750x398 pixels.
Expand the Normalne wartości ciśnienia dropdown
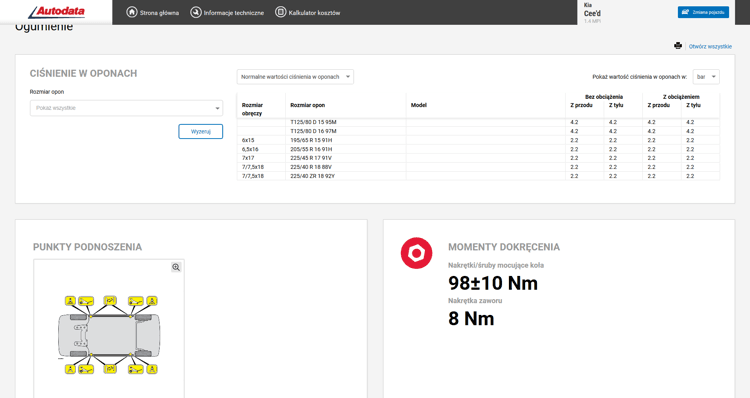295,77
